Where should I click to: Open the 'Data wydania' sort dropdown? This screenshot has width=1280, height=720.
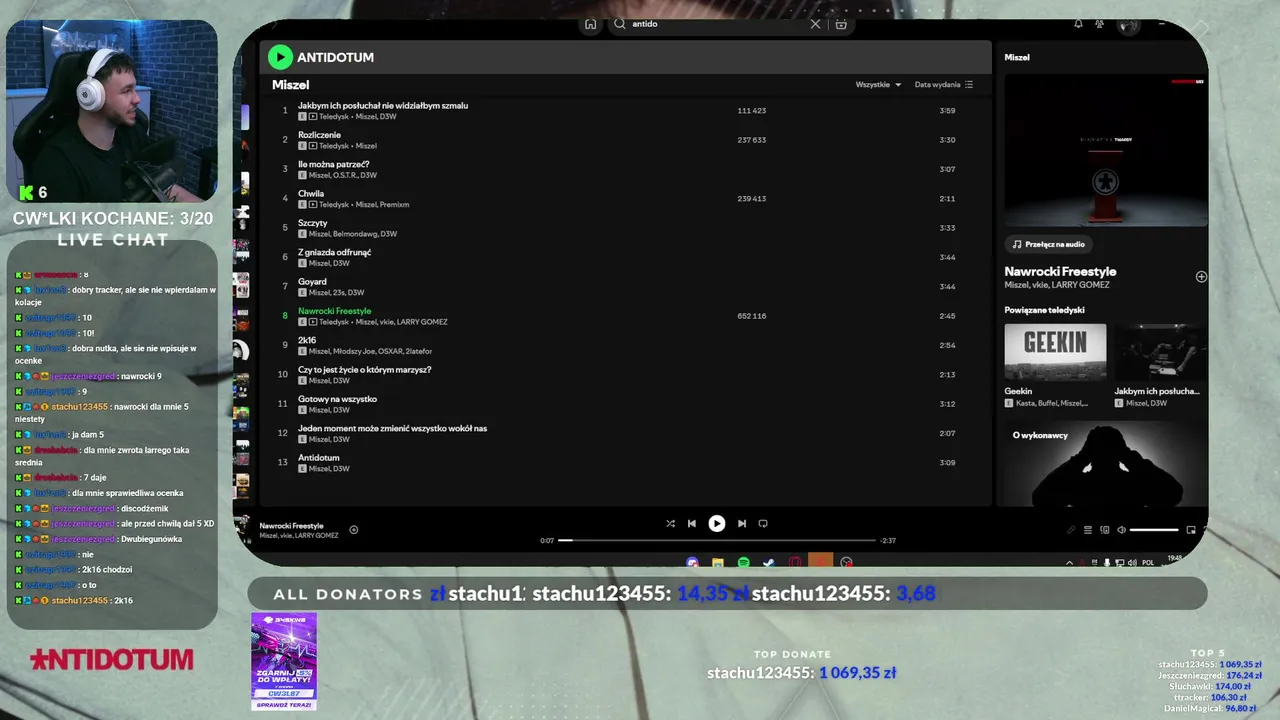[x=944, y=85]
